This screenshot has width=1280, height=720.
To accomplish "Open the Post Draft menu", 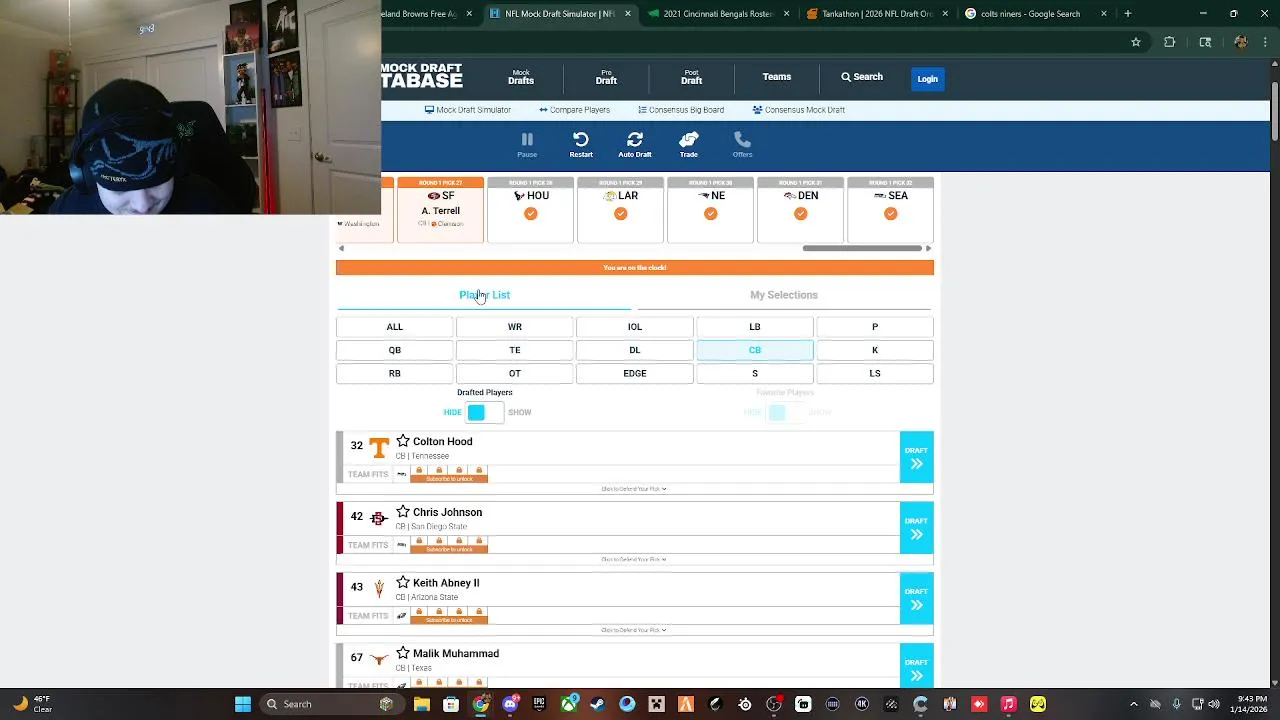I will 691,77.
